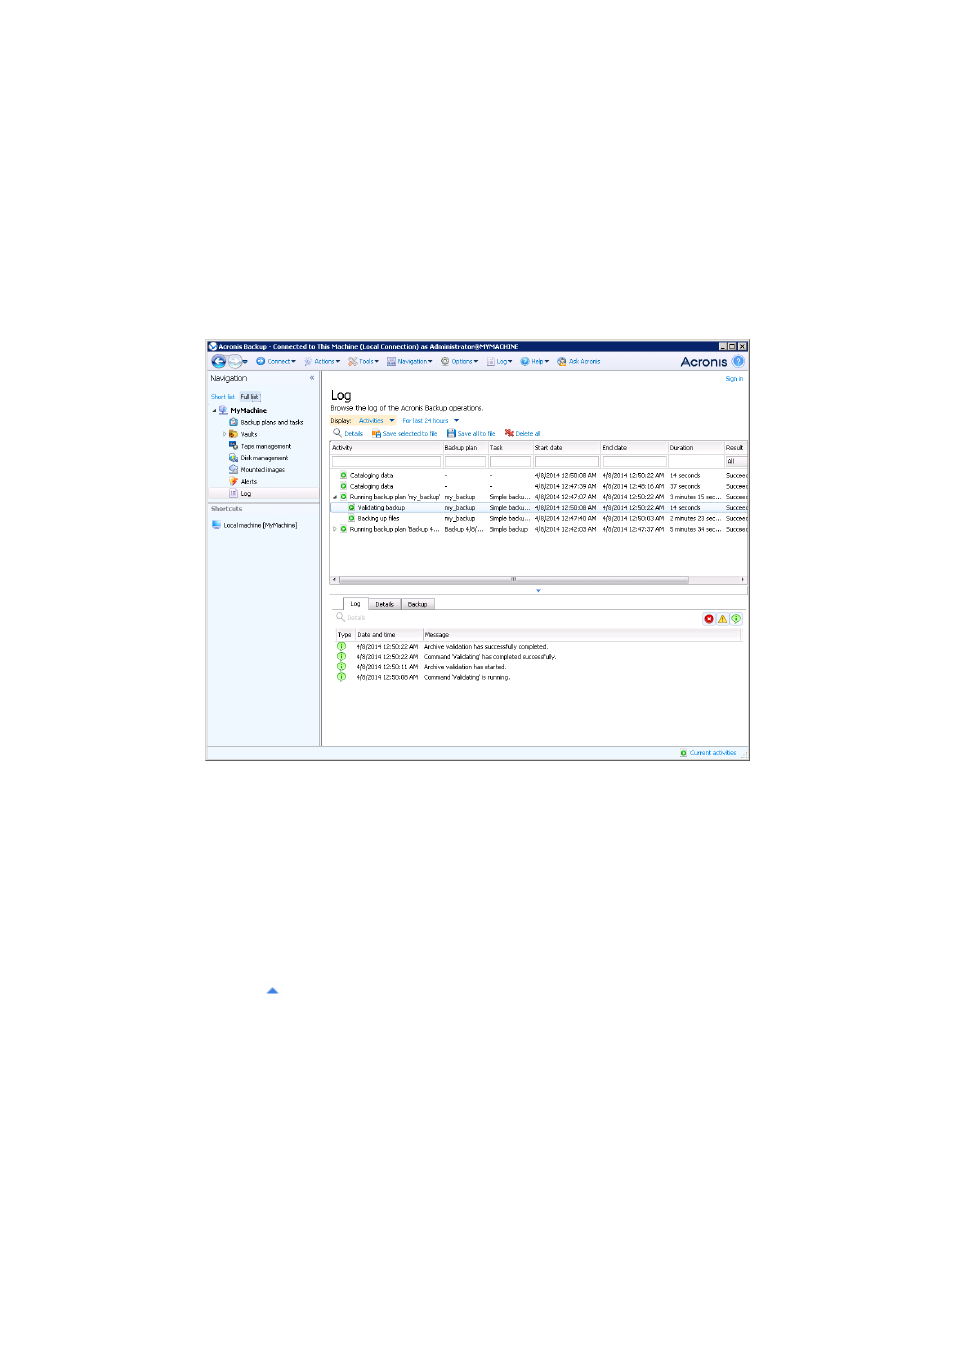Open the For last 24 hours dropdown
This screenshot has height=1350, width=955.
tap(430, 421)
